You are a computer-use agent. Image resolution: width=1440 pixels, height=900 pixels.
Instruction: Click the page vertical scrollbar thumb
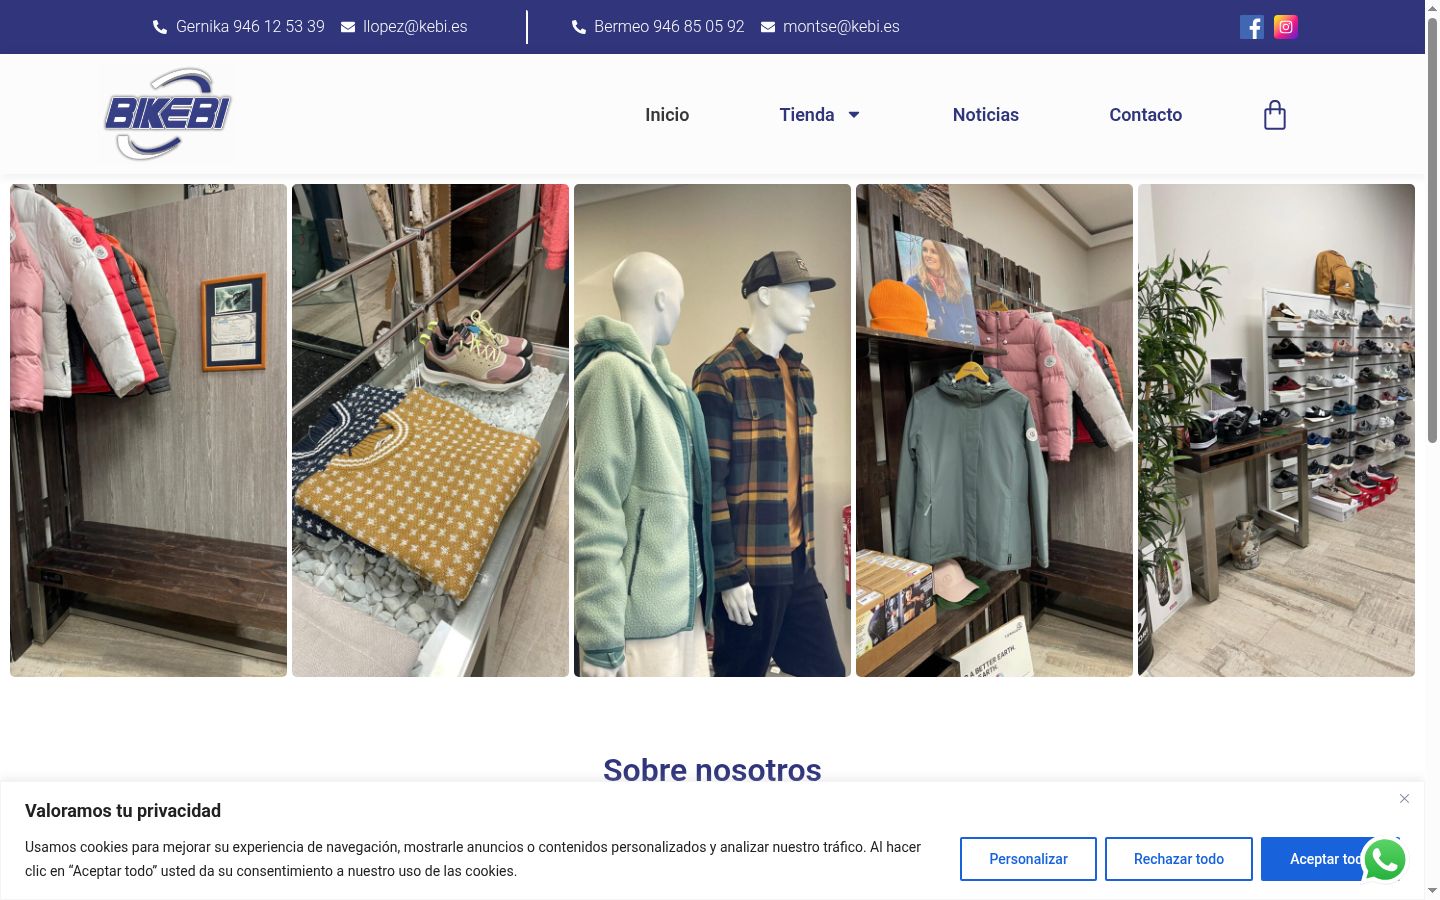(x=1432, y=230)
